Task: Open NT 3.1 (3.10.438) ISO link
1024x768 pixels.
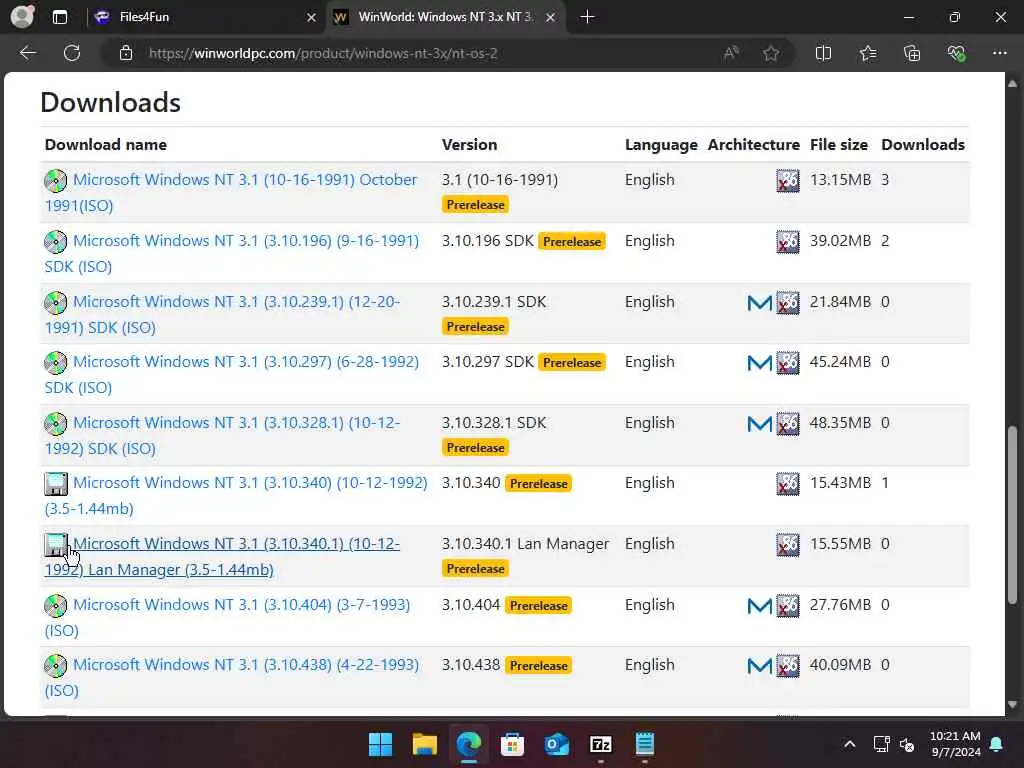Action: tap(232, 677)
